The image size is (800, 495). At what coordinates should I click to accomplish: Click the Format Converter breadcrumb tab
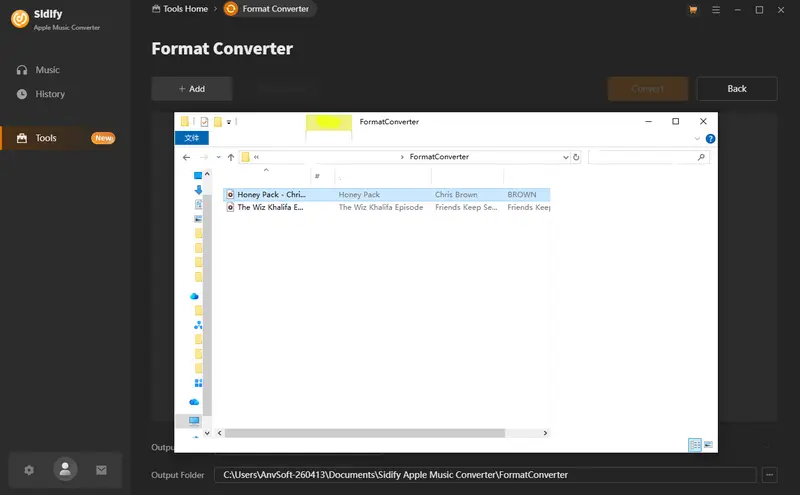[x=269, y=9]
